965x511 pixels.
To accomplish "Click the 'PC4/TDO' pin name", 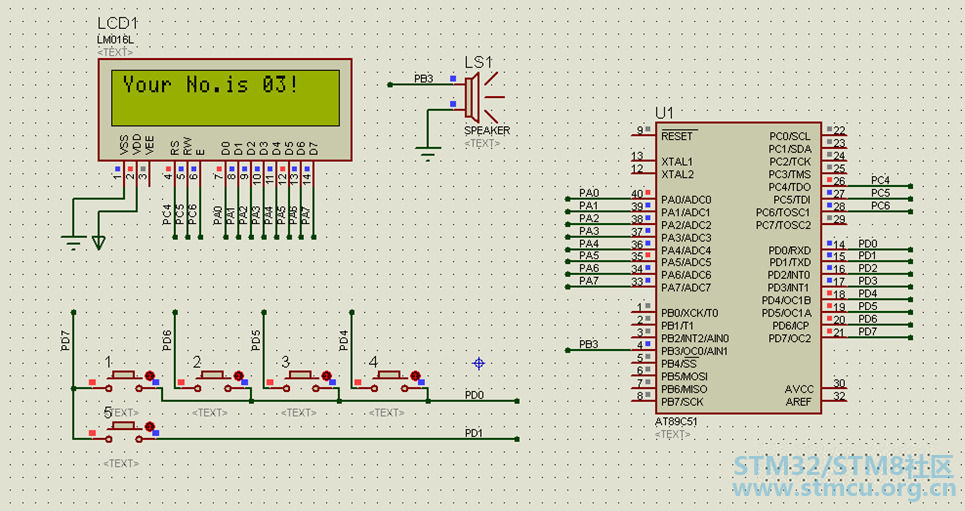I will 790,187.
